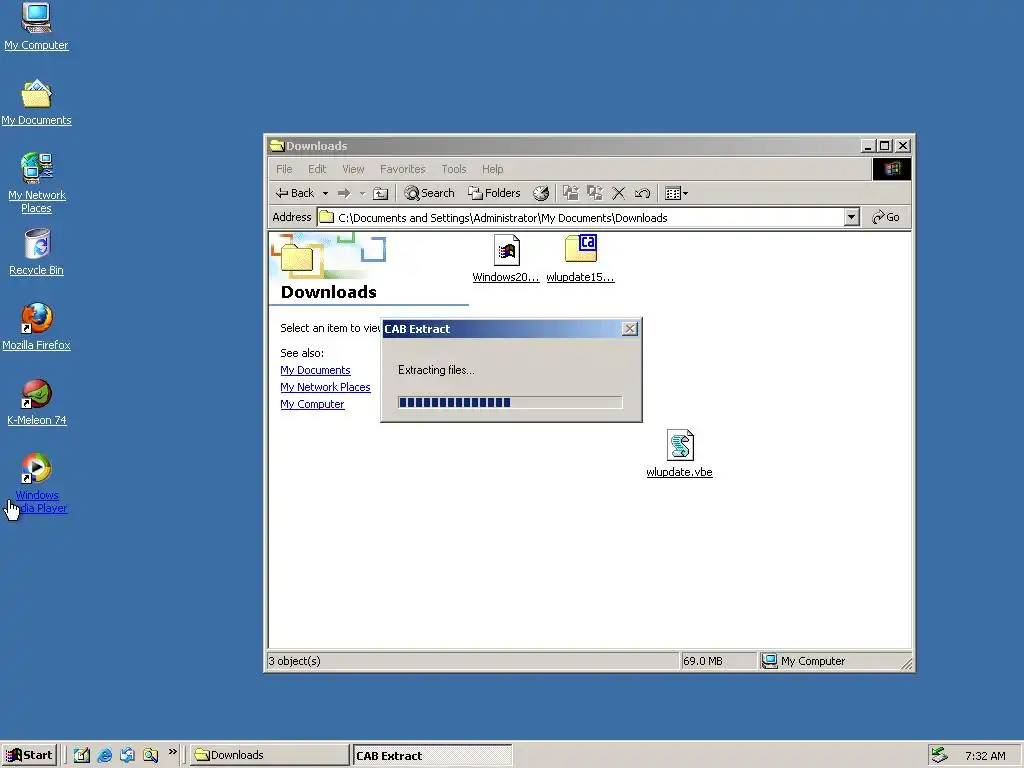This screenshot has width=1024, height=768.
Task: Click Show Desktop quick launch icon
Action: click(x=82, y=755)
